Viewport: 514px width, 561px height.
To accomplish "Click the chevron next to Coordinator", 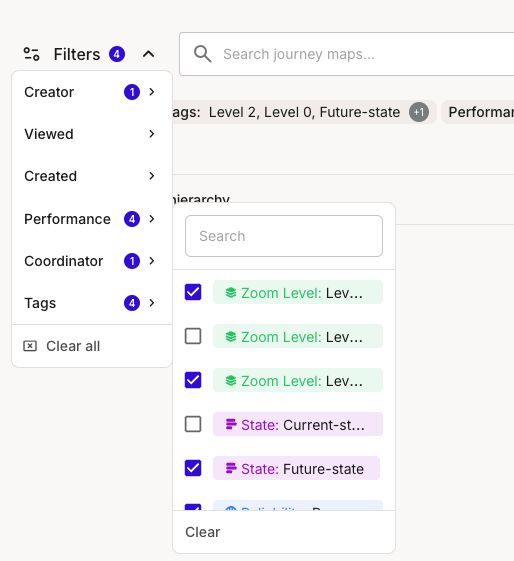I will click(x=152, y=261).
